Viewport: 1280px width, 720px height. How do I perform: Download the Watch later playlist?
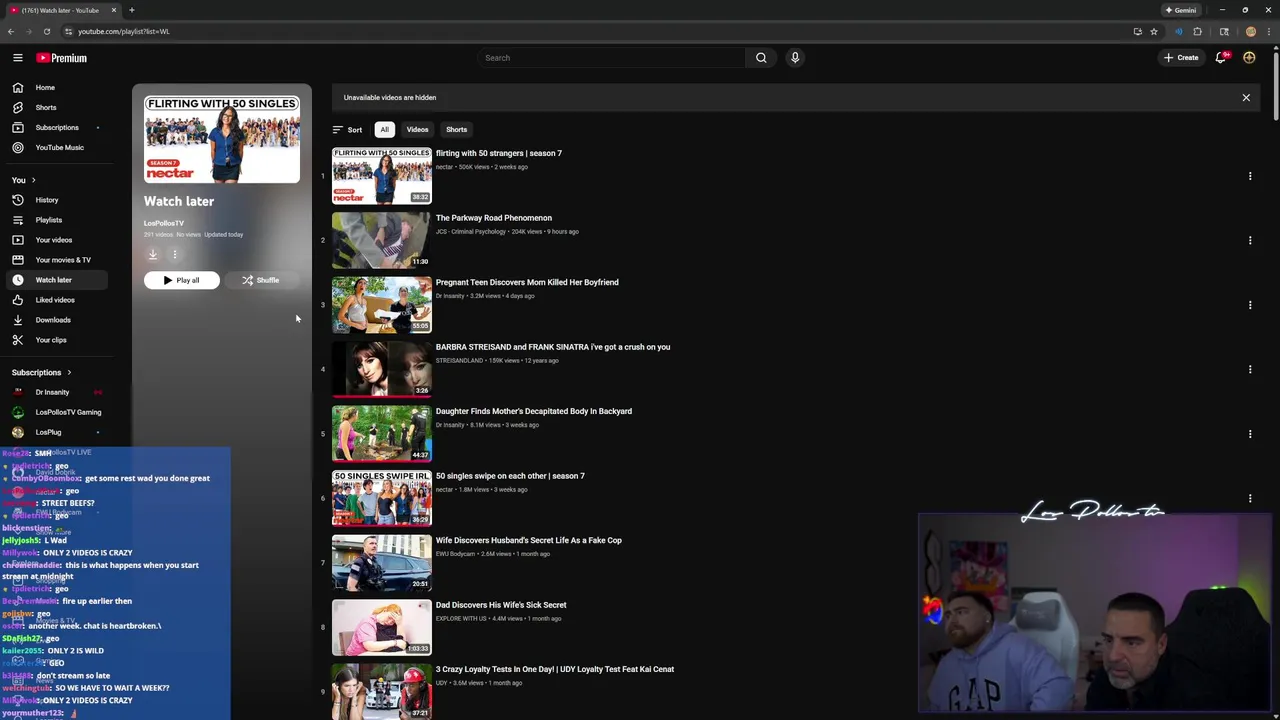(153, 255)
